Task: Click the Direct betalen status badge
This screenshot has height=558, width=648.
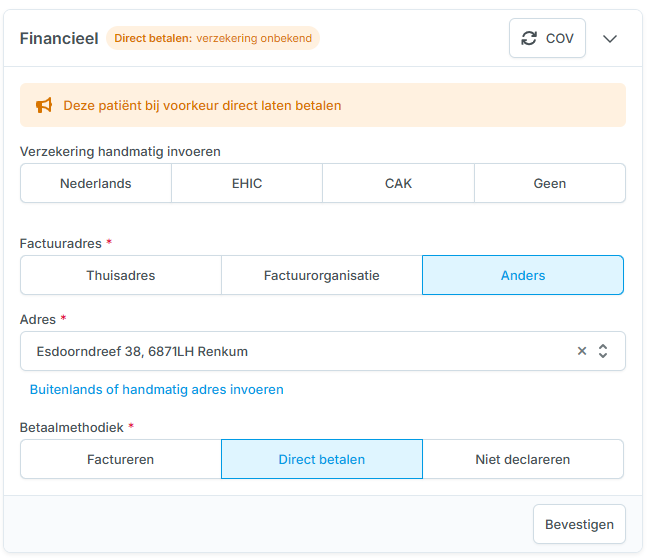Action: pyautogui.click(x=213, y=39)
